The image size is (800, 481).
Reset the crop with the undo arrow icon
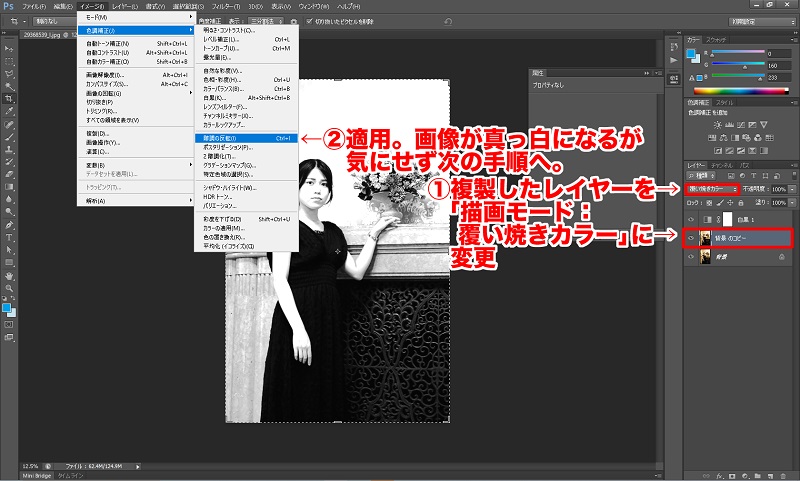point(447,21)
